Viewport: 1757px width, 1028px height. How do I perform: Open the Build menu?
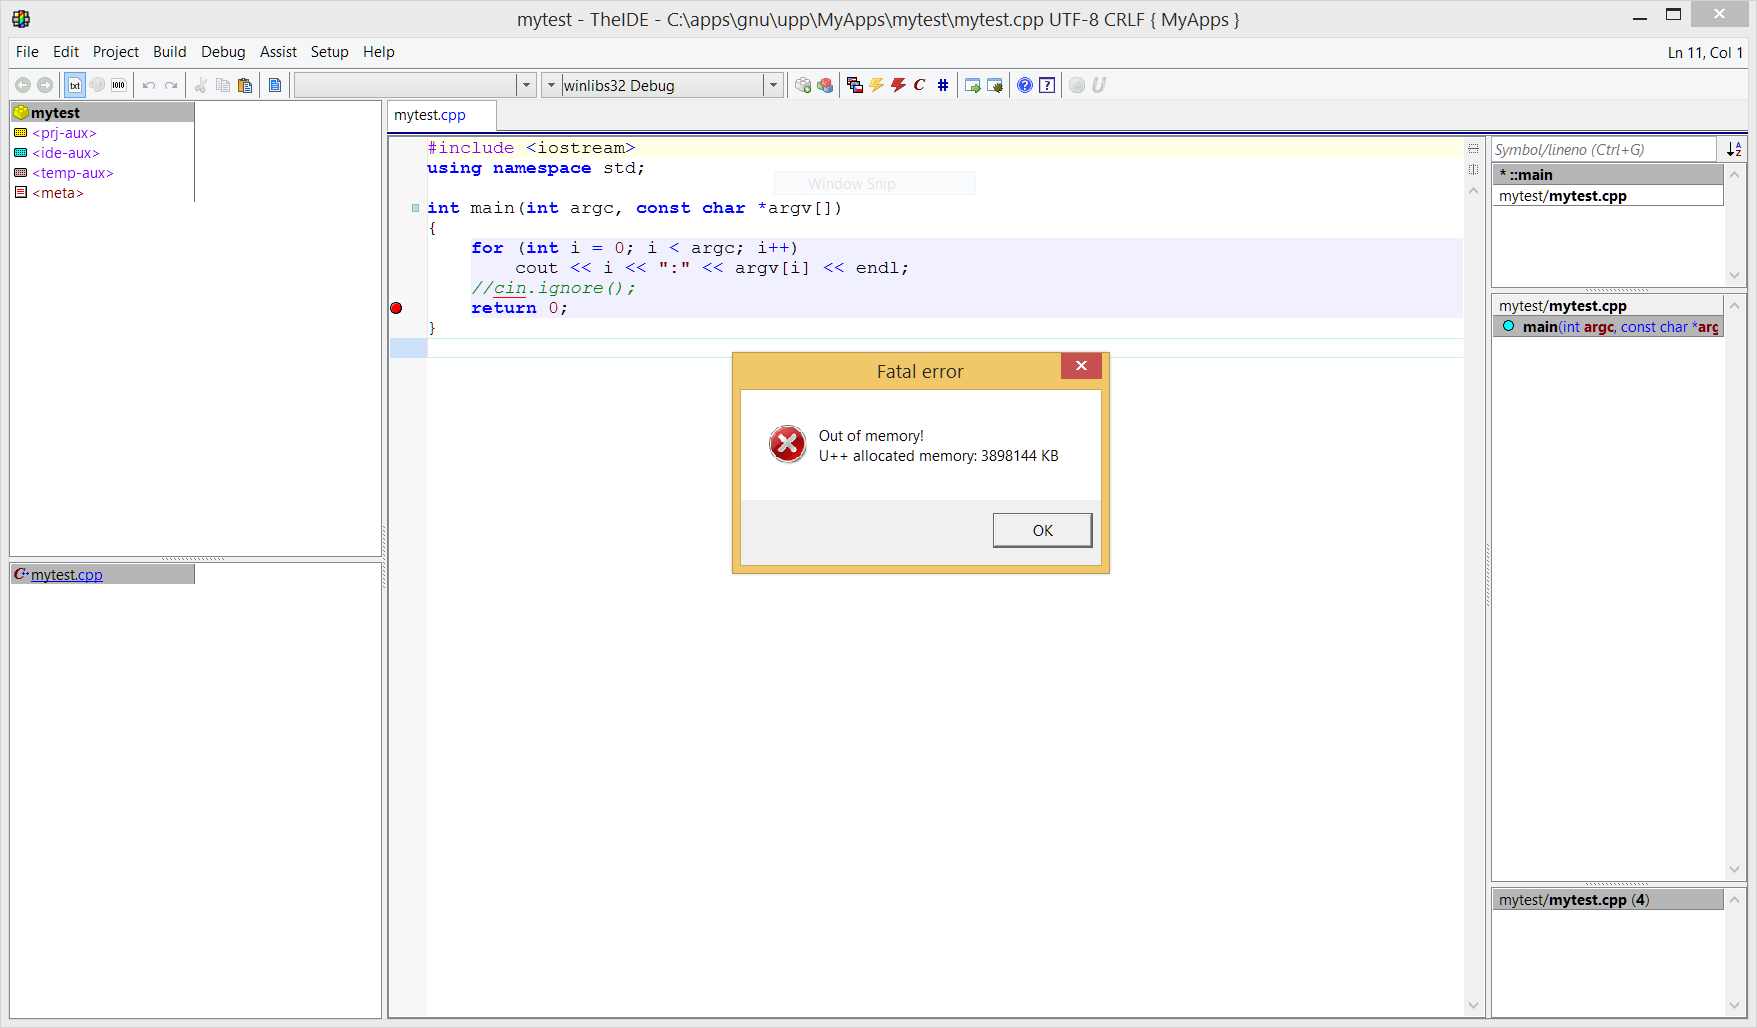coord(169,52)
